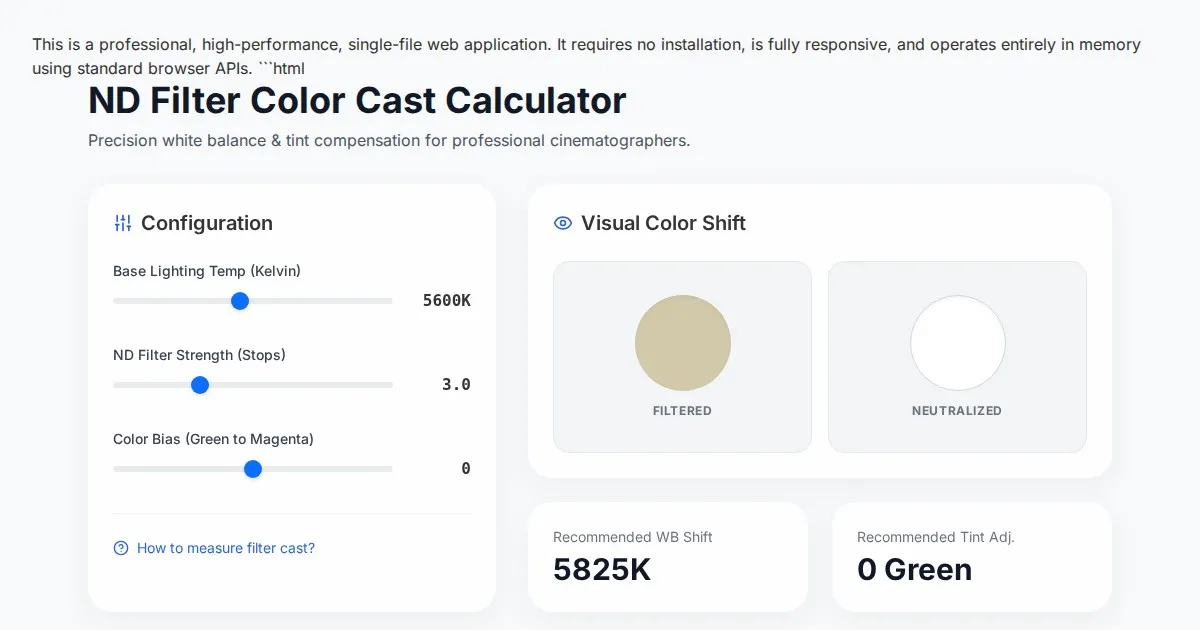Click the Visual Color Shift title
The image size is (1200, 630).
point(664,223)
